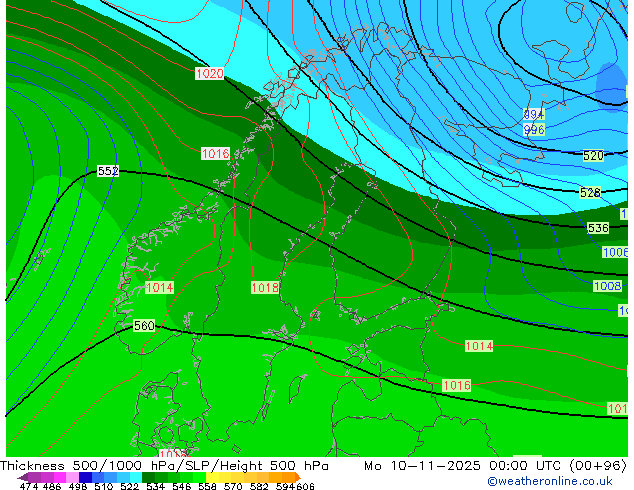Select the blue 1008 isobar label

tap(608, 286)
